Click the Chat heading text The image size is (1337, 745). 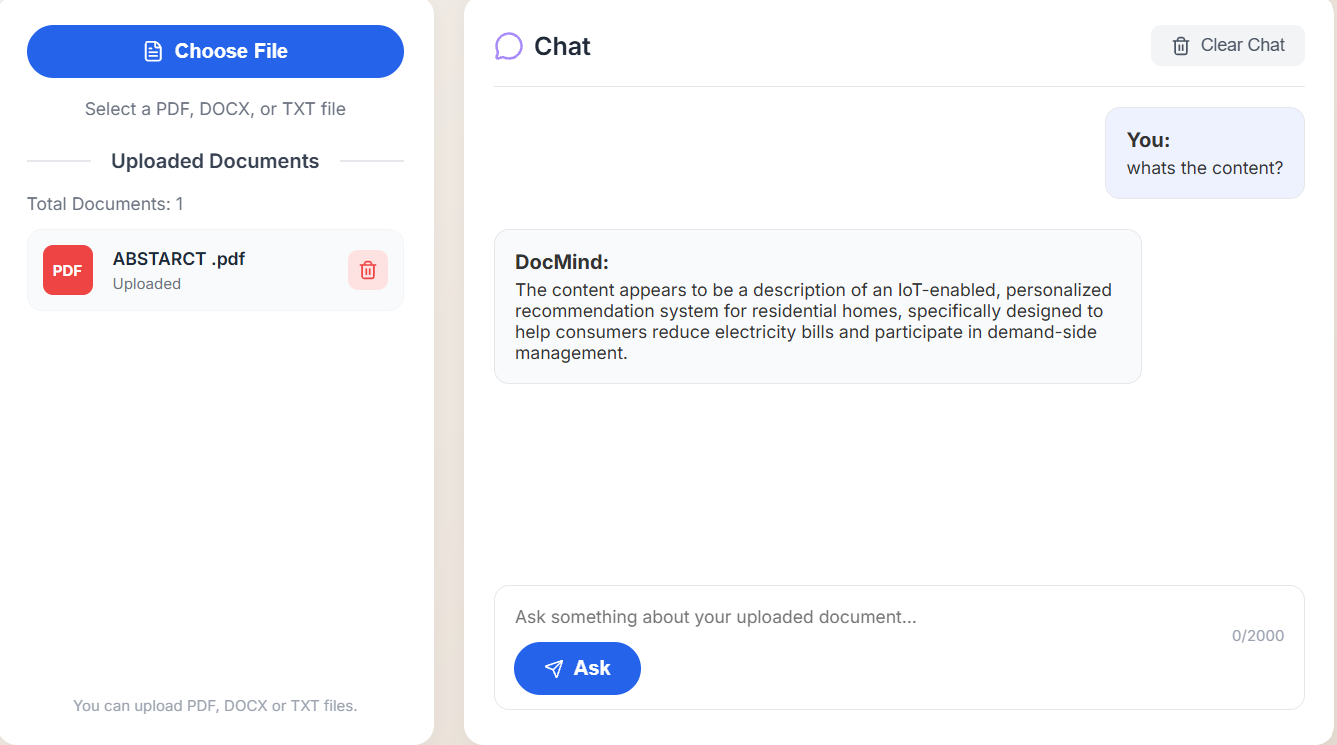562,46
